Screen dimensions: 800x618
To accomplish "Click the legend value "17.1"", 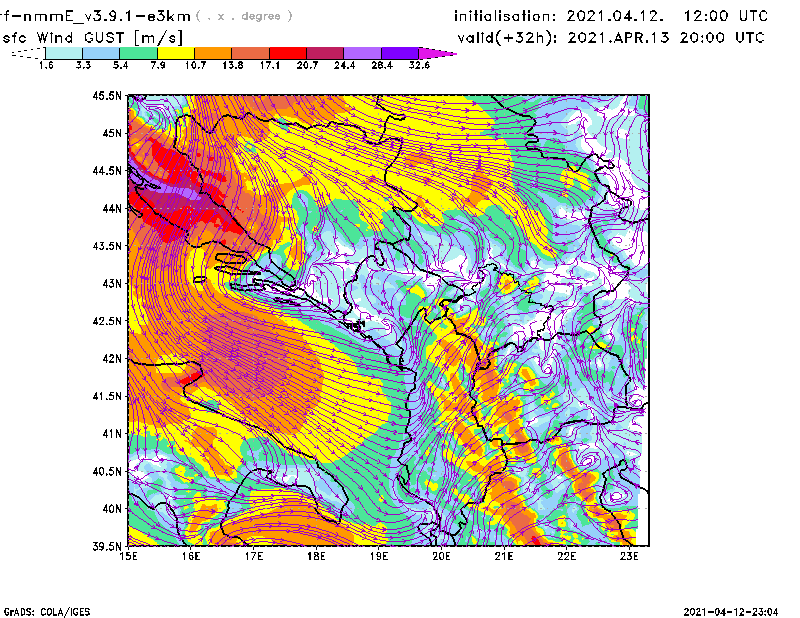I will [270, 65].
